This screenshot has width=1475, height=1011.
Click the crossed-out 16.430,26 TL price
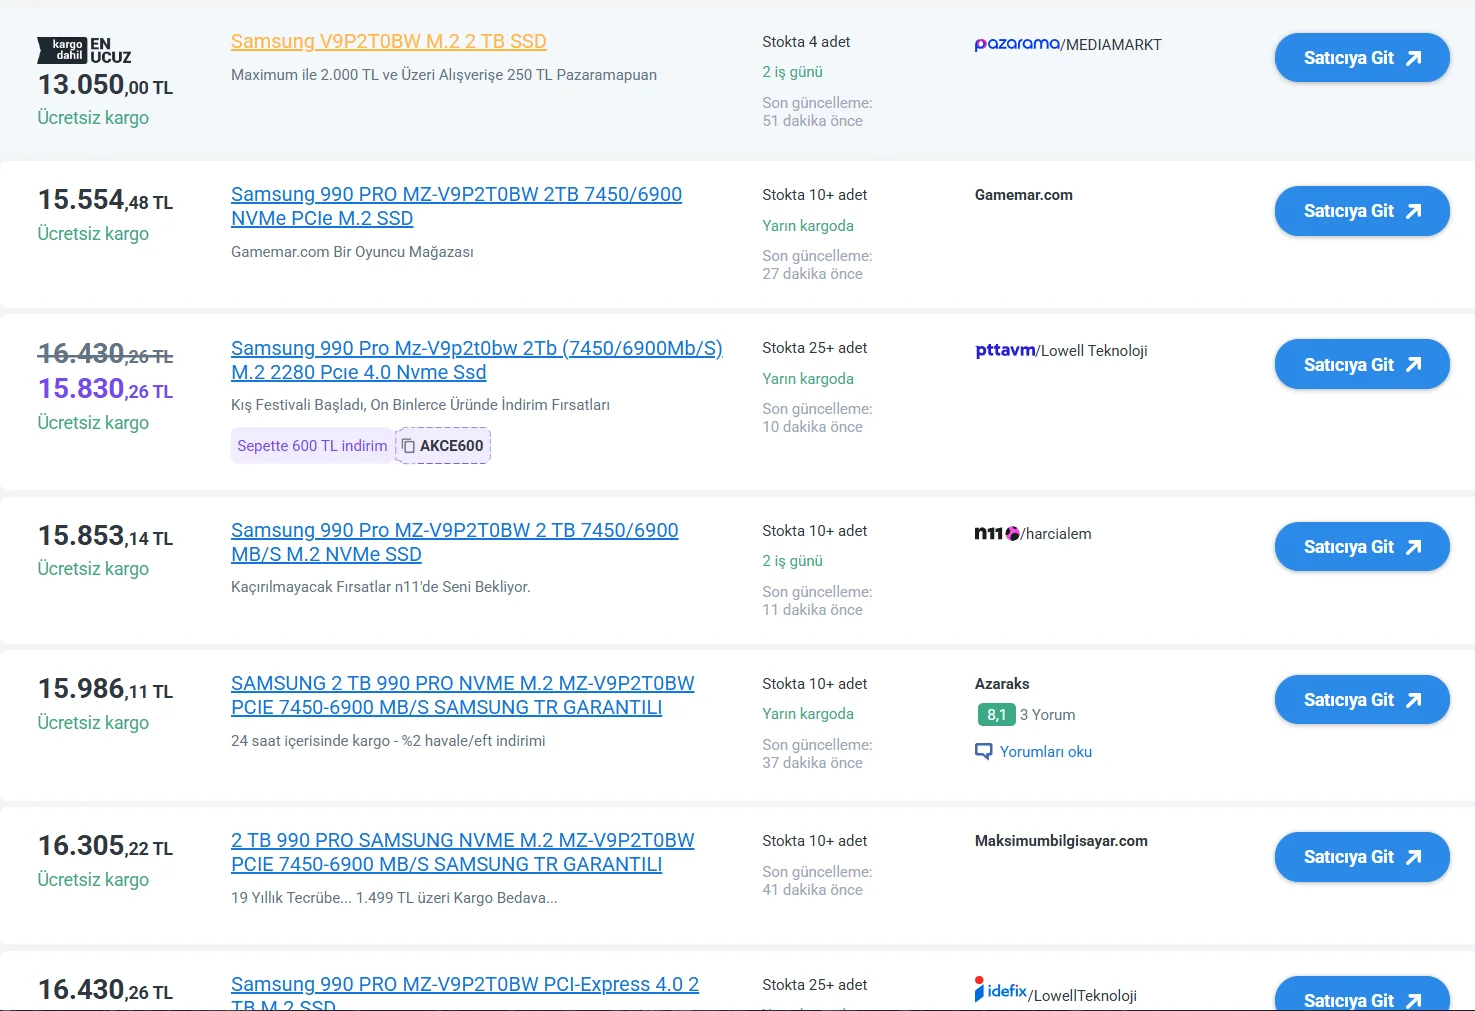(105, 354)
